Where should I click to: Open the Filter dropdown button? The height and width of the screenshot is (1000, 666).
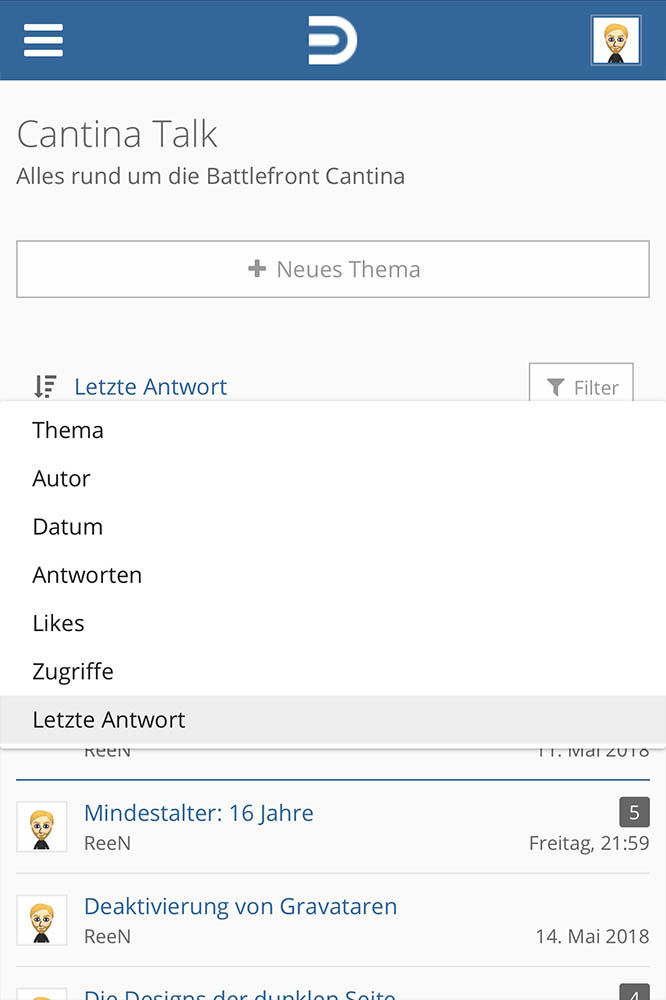pyautogui.click(x=581, y=383)
